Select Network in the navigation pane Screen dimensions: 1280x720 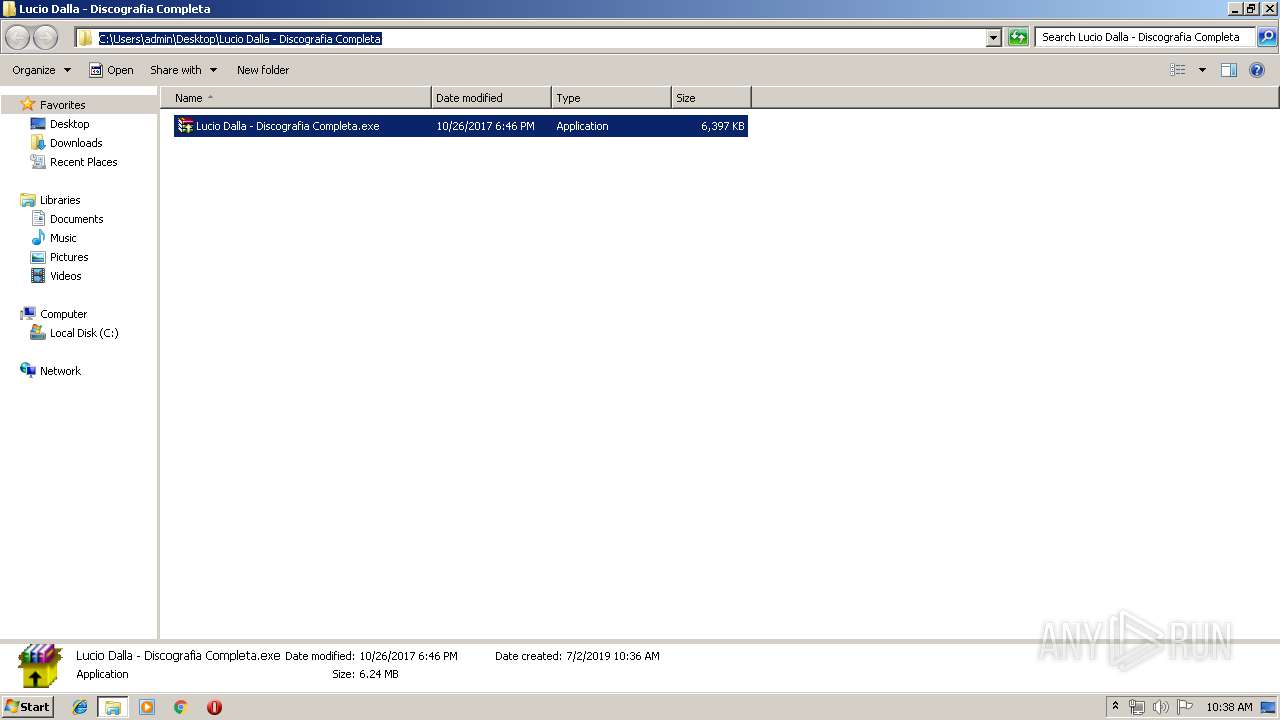click(60, 371)
